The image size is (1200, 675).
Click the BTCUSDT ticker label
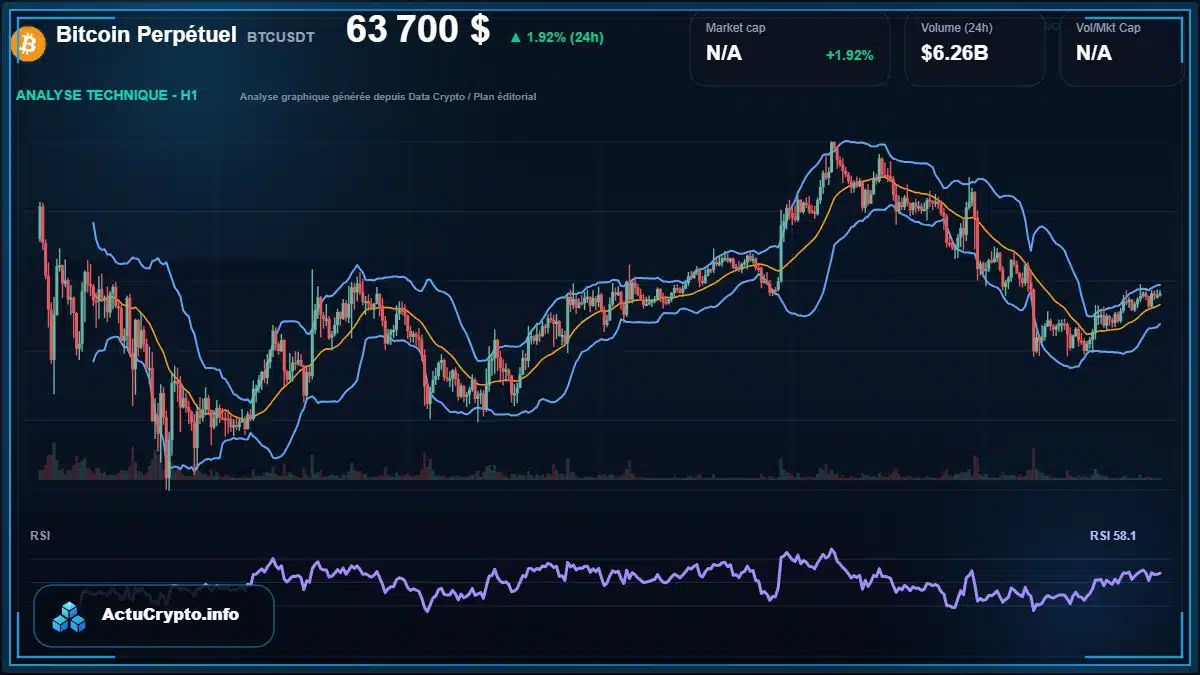pos(281,37)
